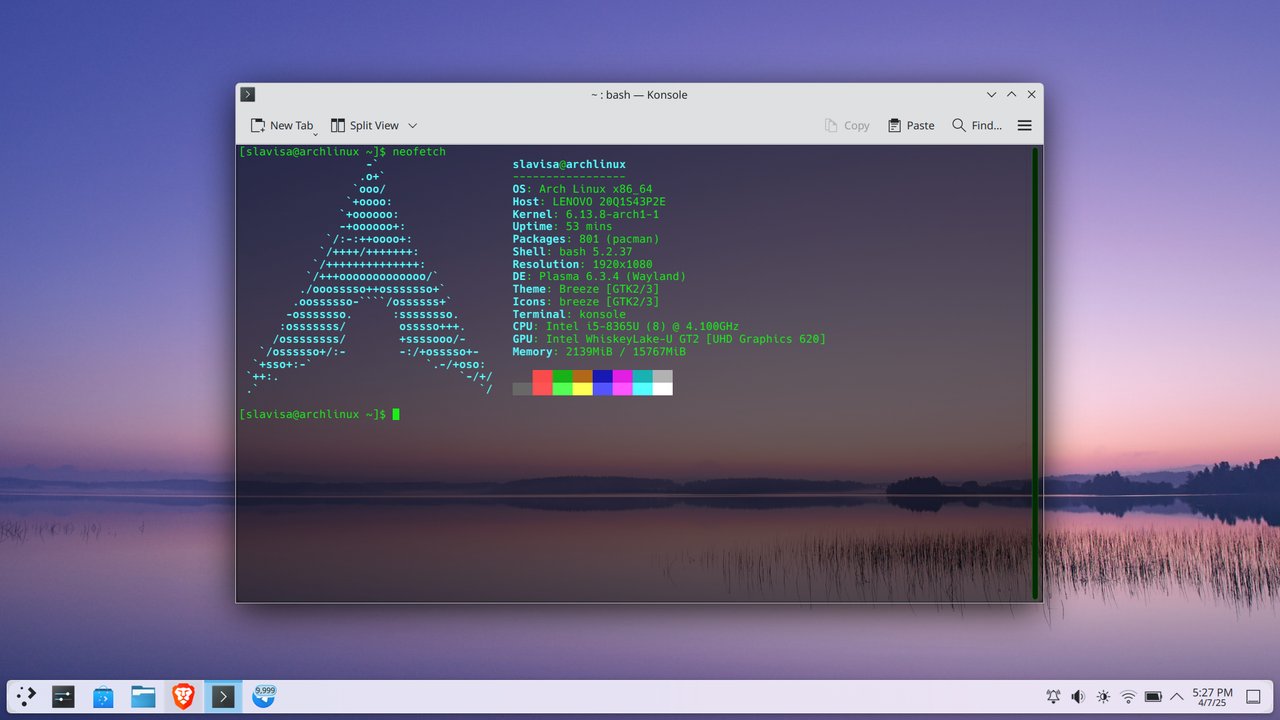Click the 'Kernel: 6.13.8-arch1-1' line

[x=586, y=214]
